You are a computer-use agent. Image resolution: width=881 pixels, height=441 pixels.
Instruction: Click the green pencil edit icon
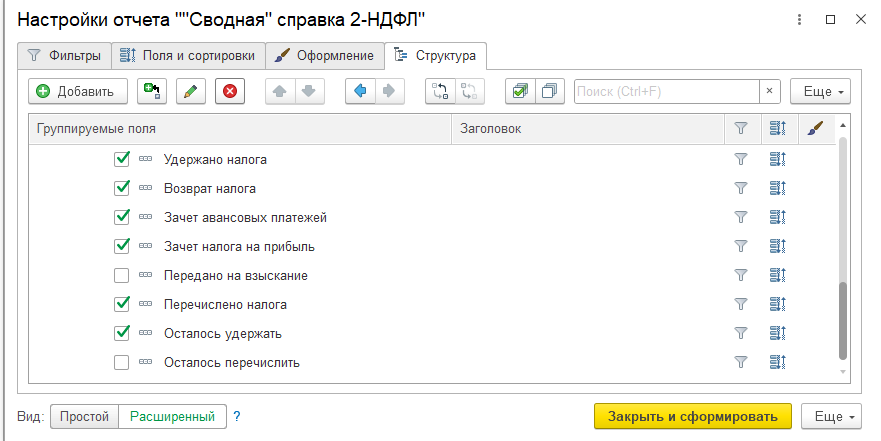pos(190,91)
